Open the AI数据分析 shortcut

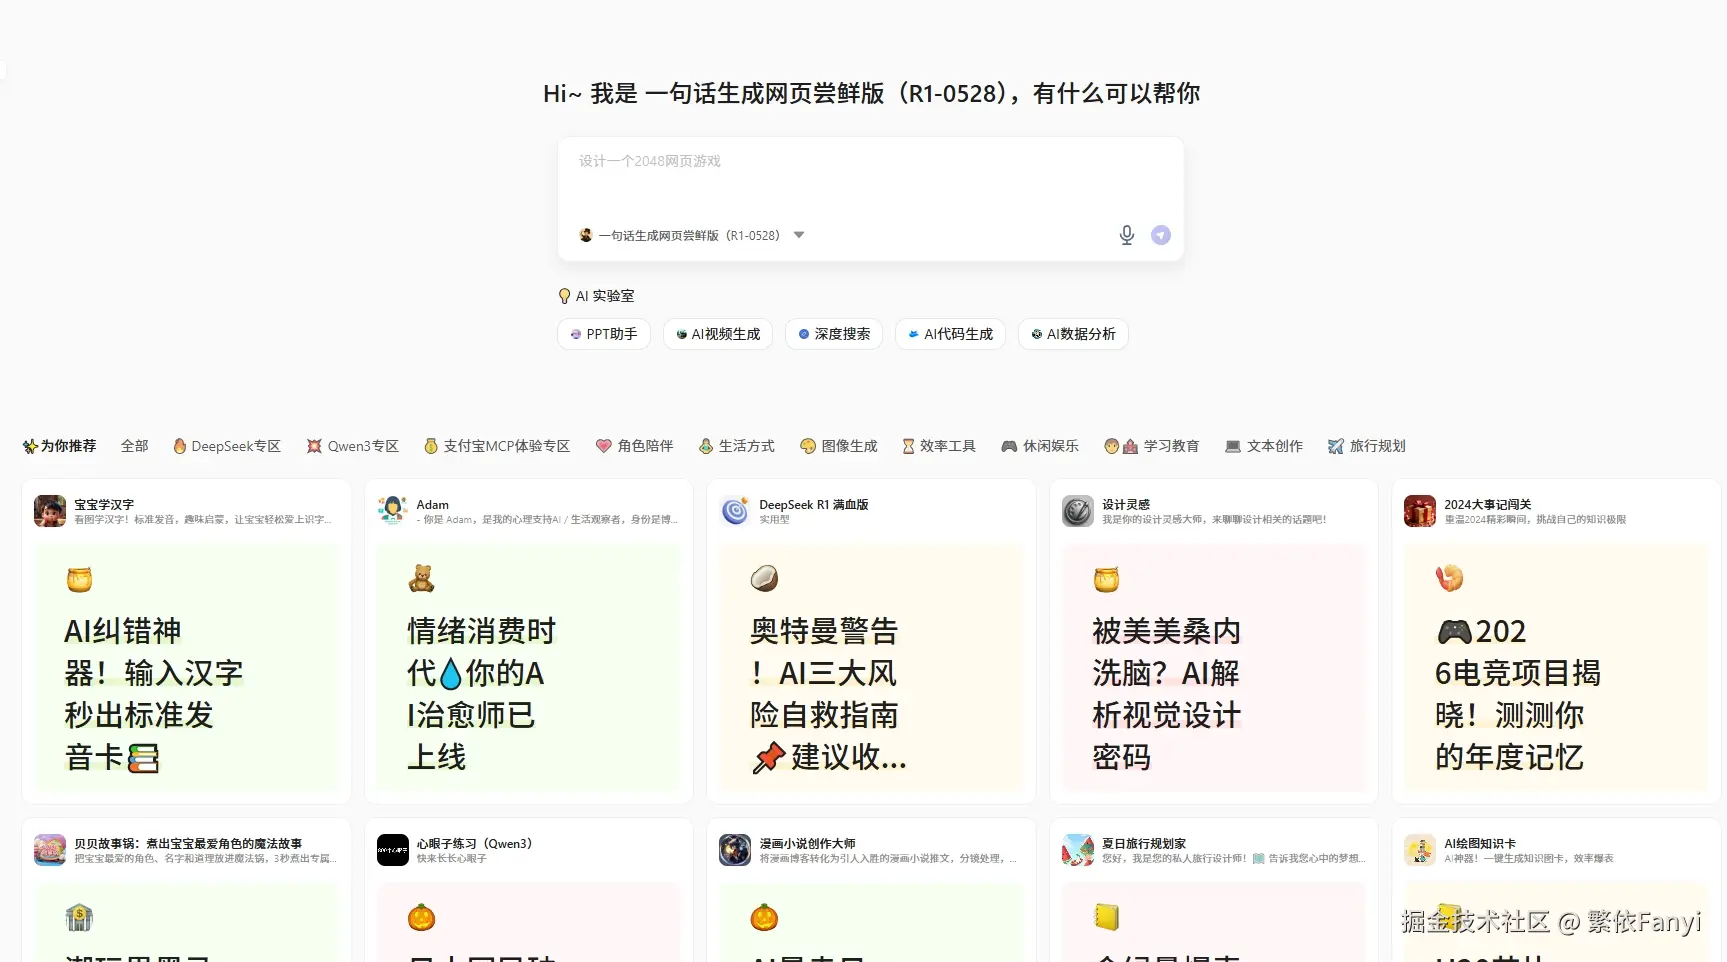pyautogui.click(x=1072, y=334)
